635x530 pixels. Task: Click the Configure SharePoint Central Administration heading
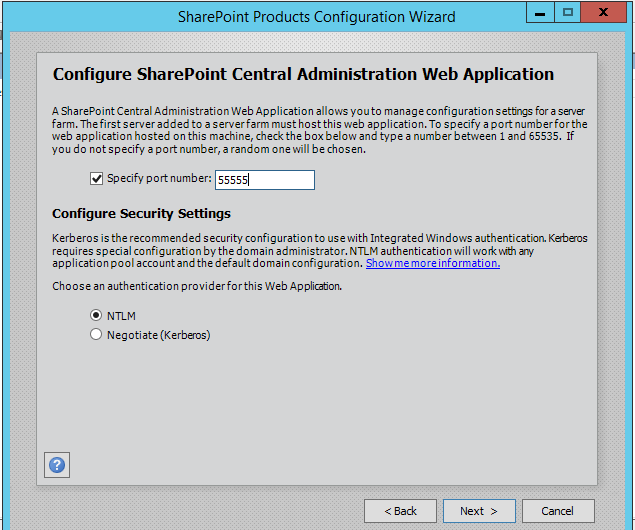pyautogui.click(x=303, y=74)
